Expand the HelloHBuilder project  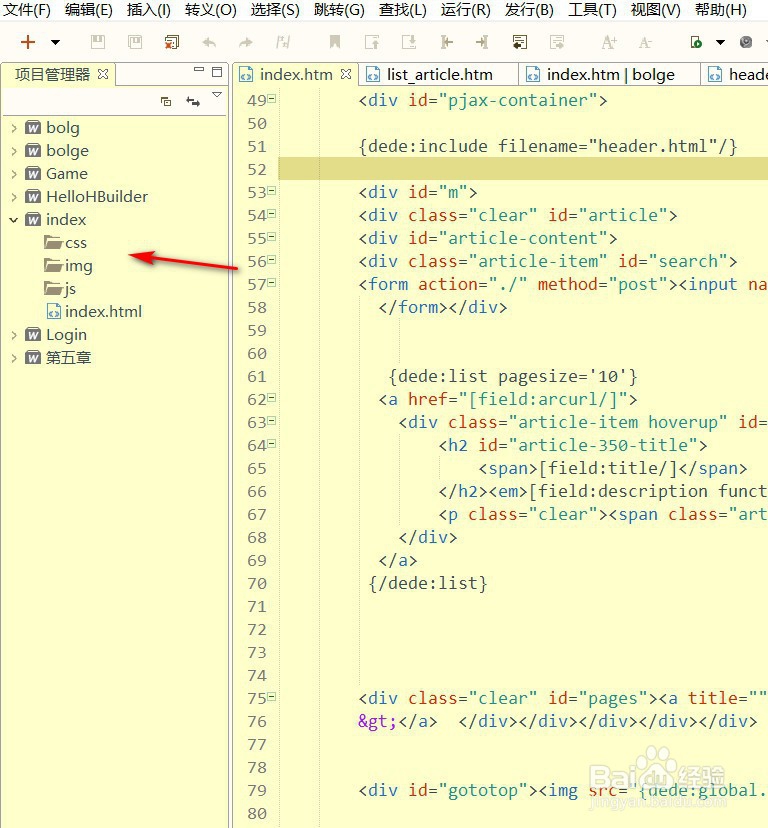(x=14, y=197)
